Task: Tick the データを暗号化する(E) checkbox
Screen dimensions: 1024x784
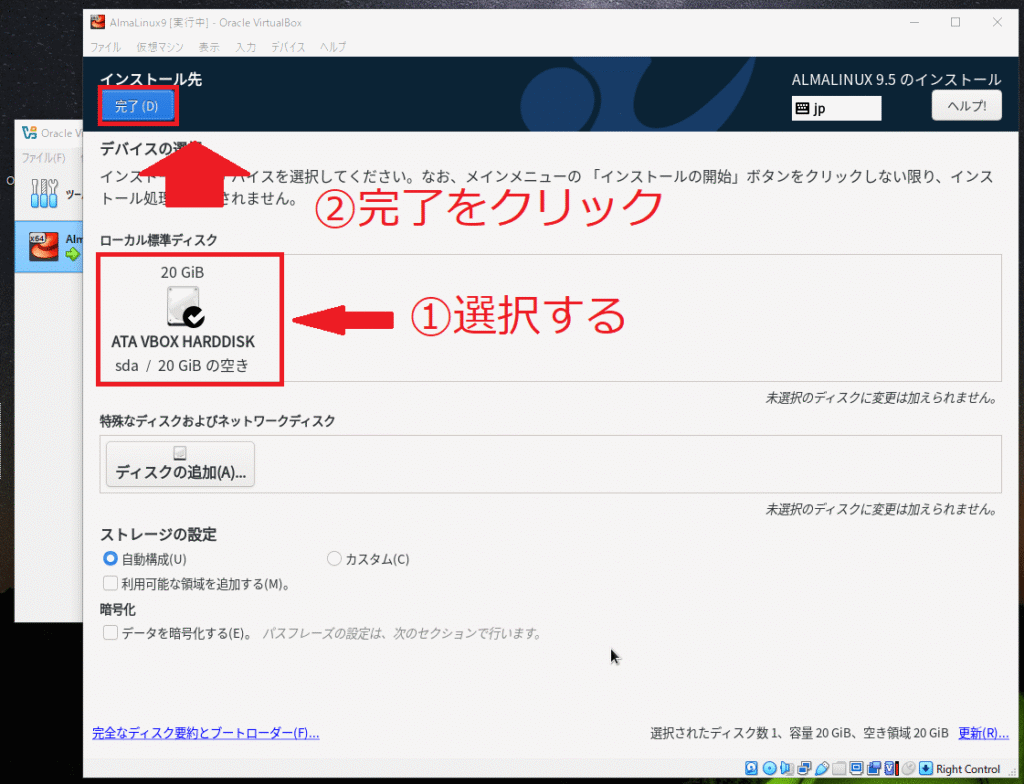Action: coord(110,632)
